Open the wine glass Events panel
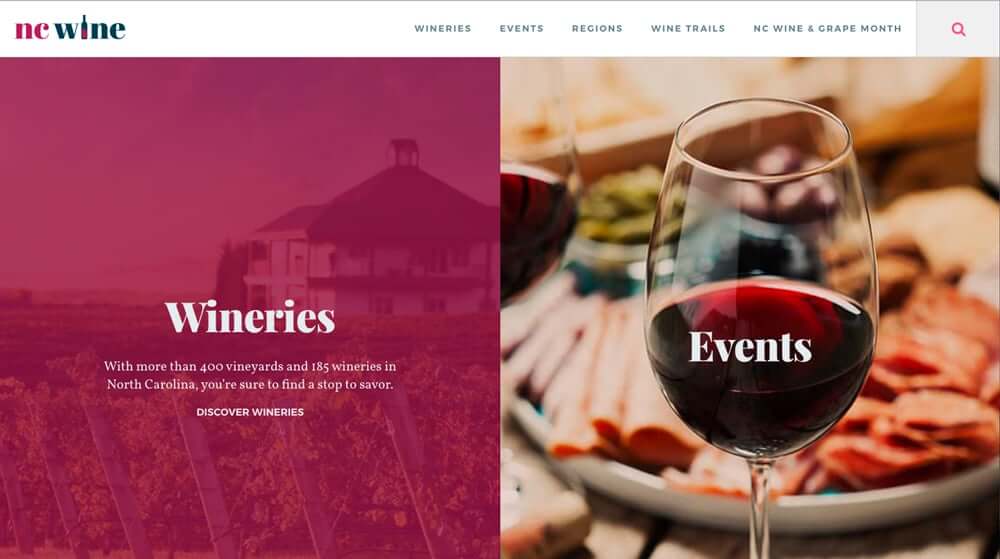This screenshot has height=559, width=1000. point(750,308)
